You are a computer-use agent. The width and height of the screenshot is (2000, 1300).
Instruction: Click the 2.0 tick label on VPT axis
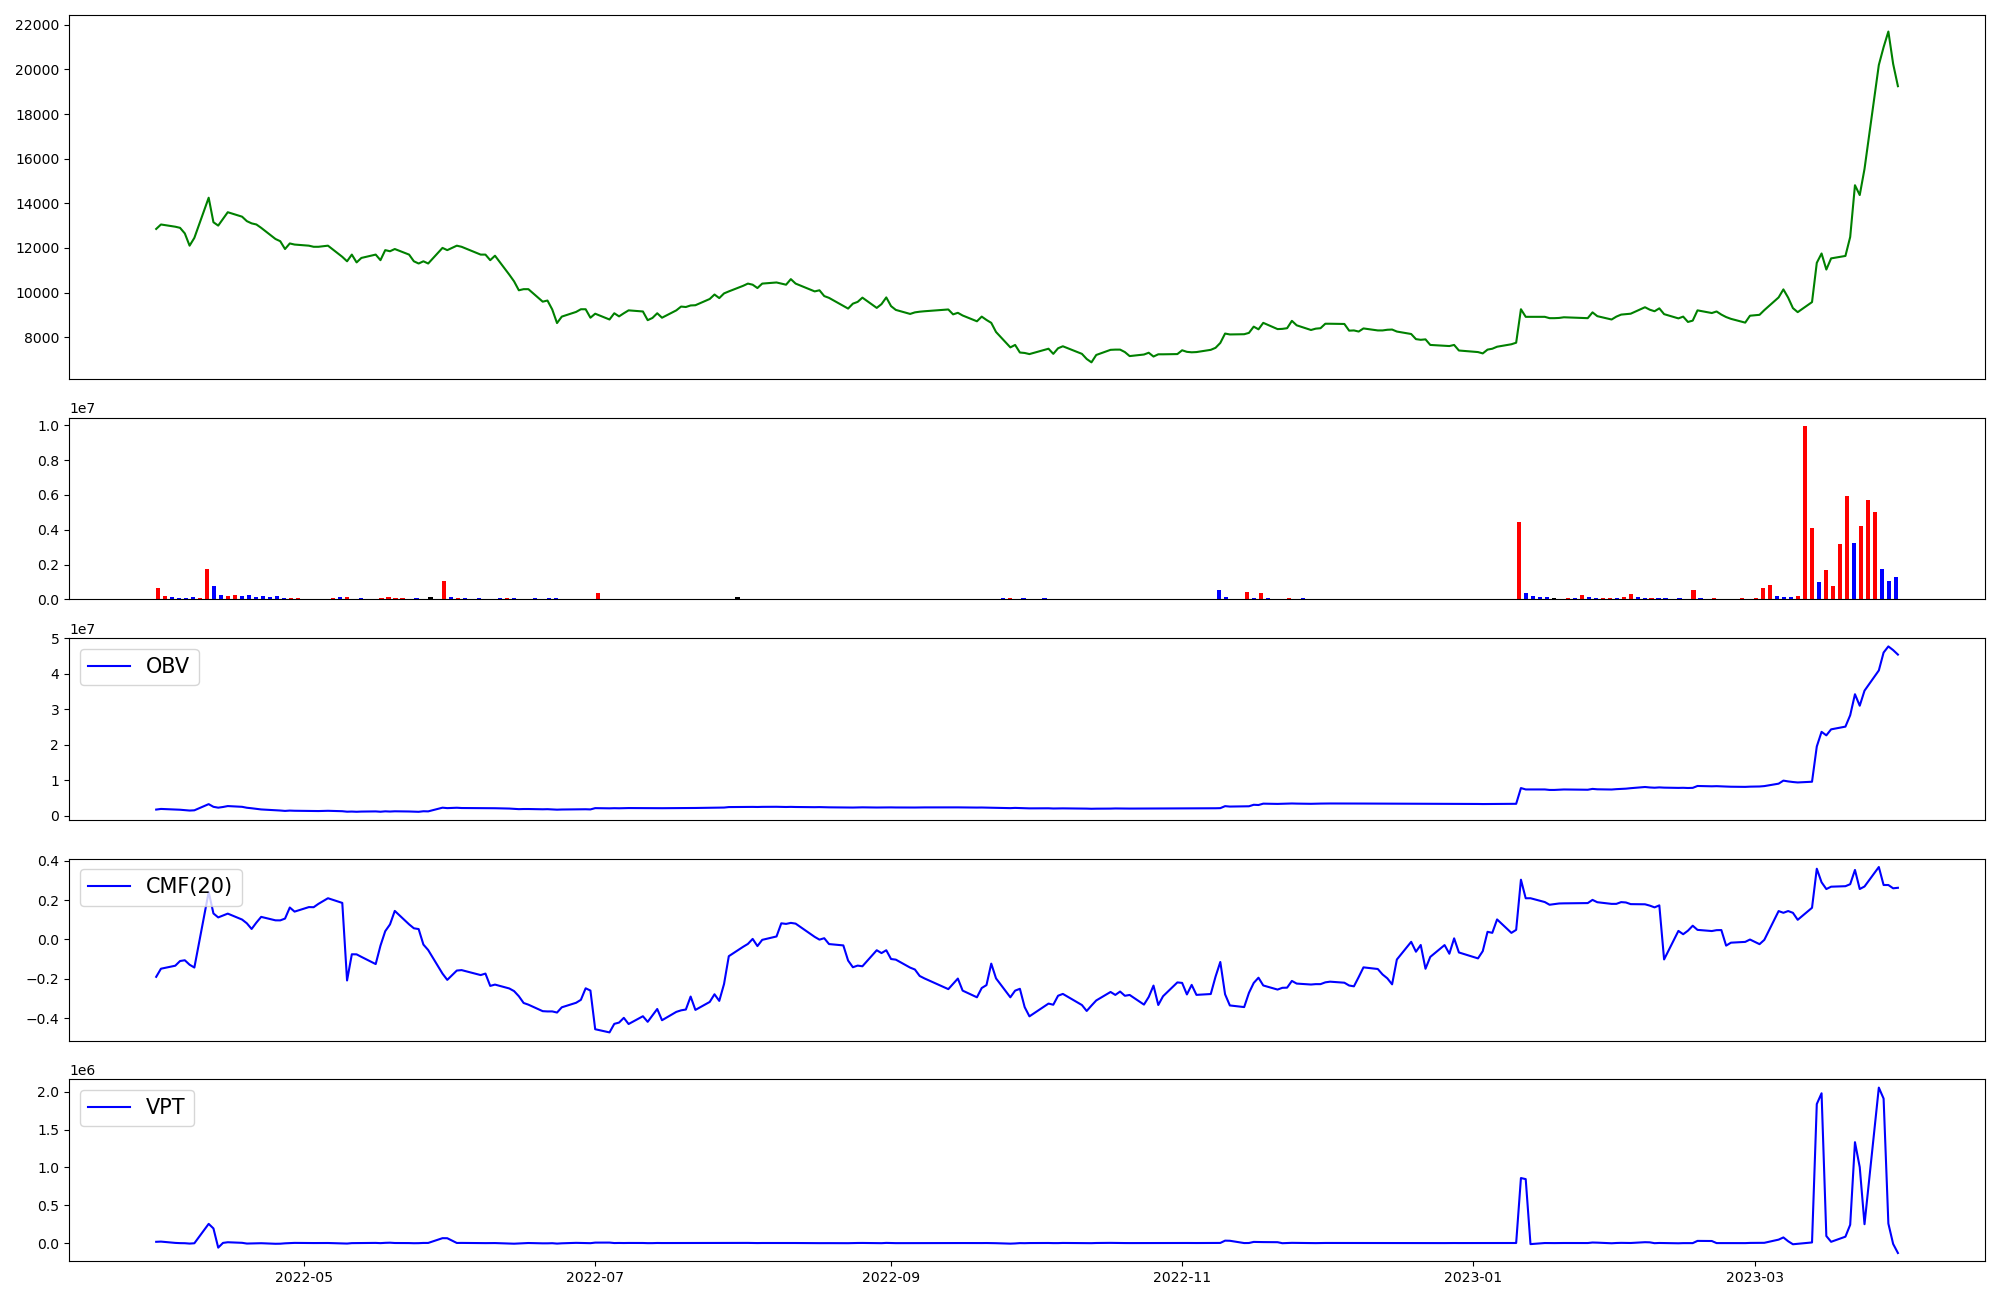point(47,1092)
